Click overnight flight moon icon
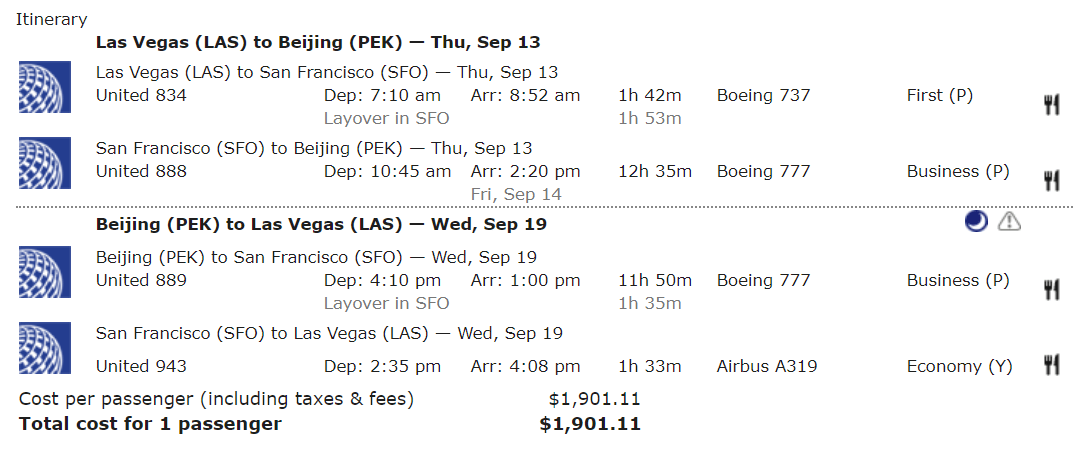Image resolution: width=1080 pixels, height=456 pixels. point(976,221)
